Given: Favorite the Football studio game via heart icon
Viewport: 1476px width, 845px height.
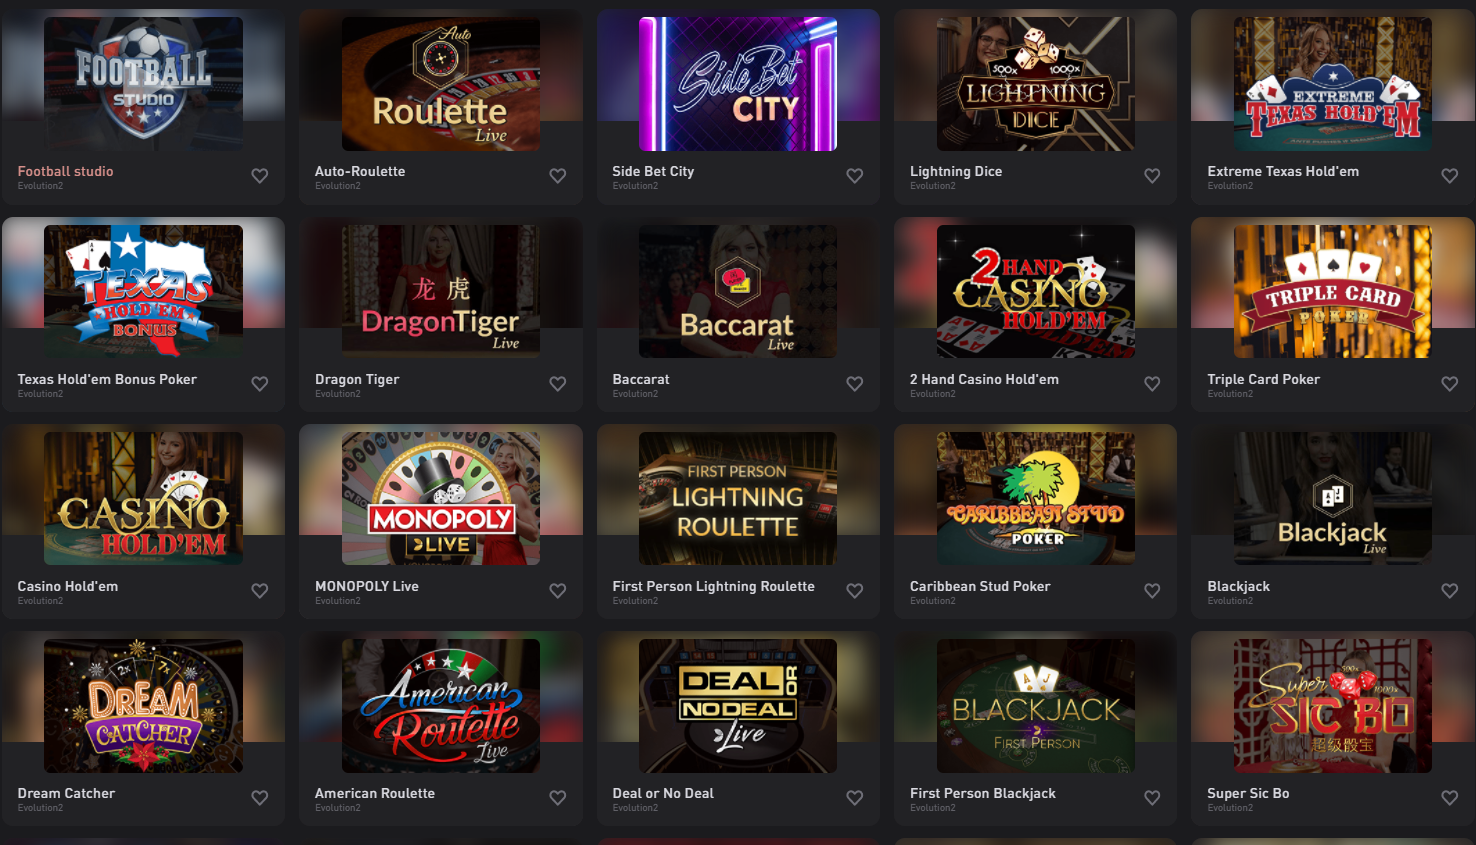Looking at the screenshot, I should point(260,176).
